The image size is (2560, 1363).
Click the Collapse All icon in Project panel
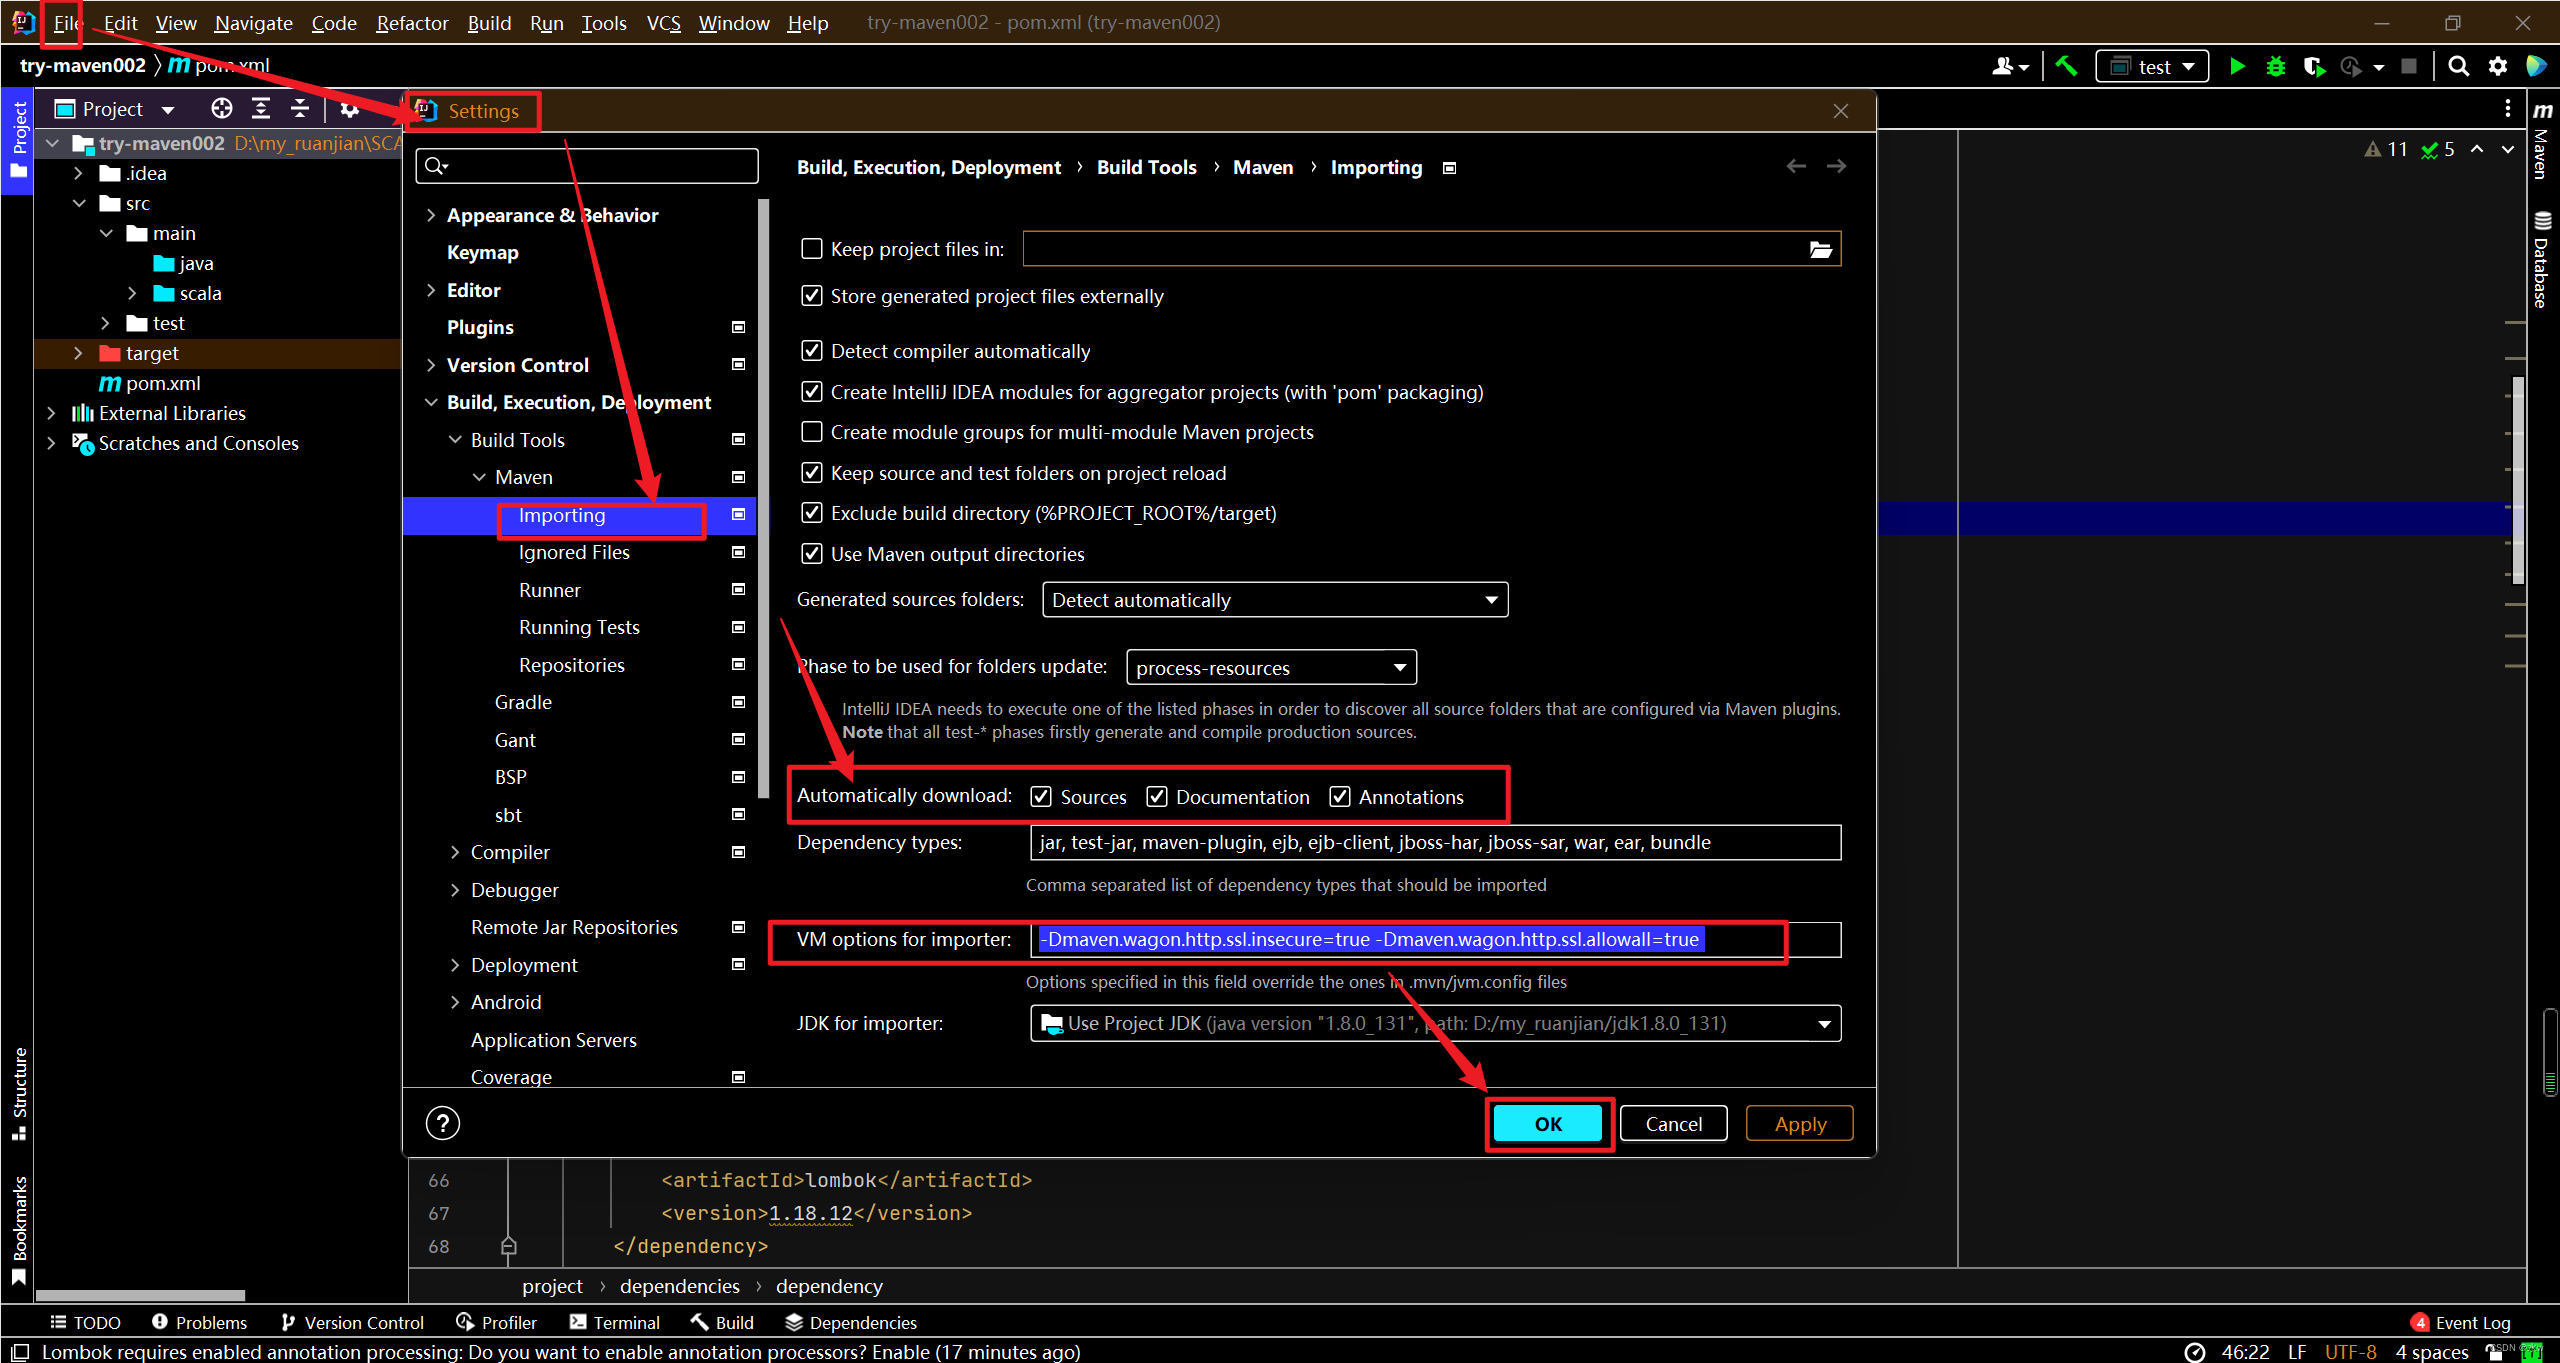tap(299, 109)
